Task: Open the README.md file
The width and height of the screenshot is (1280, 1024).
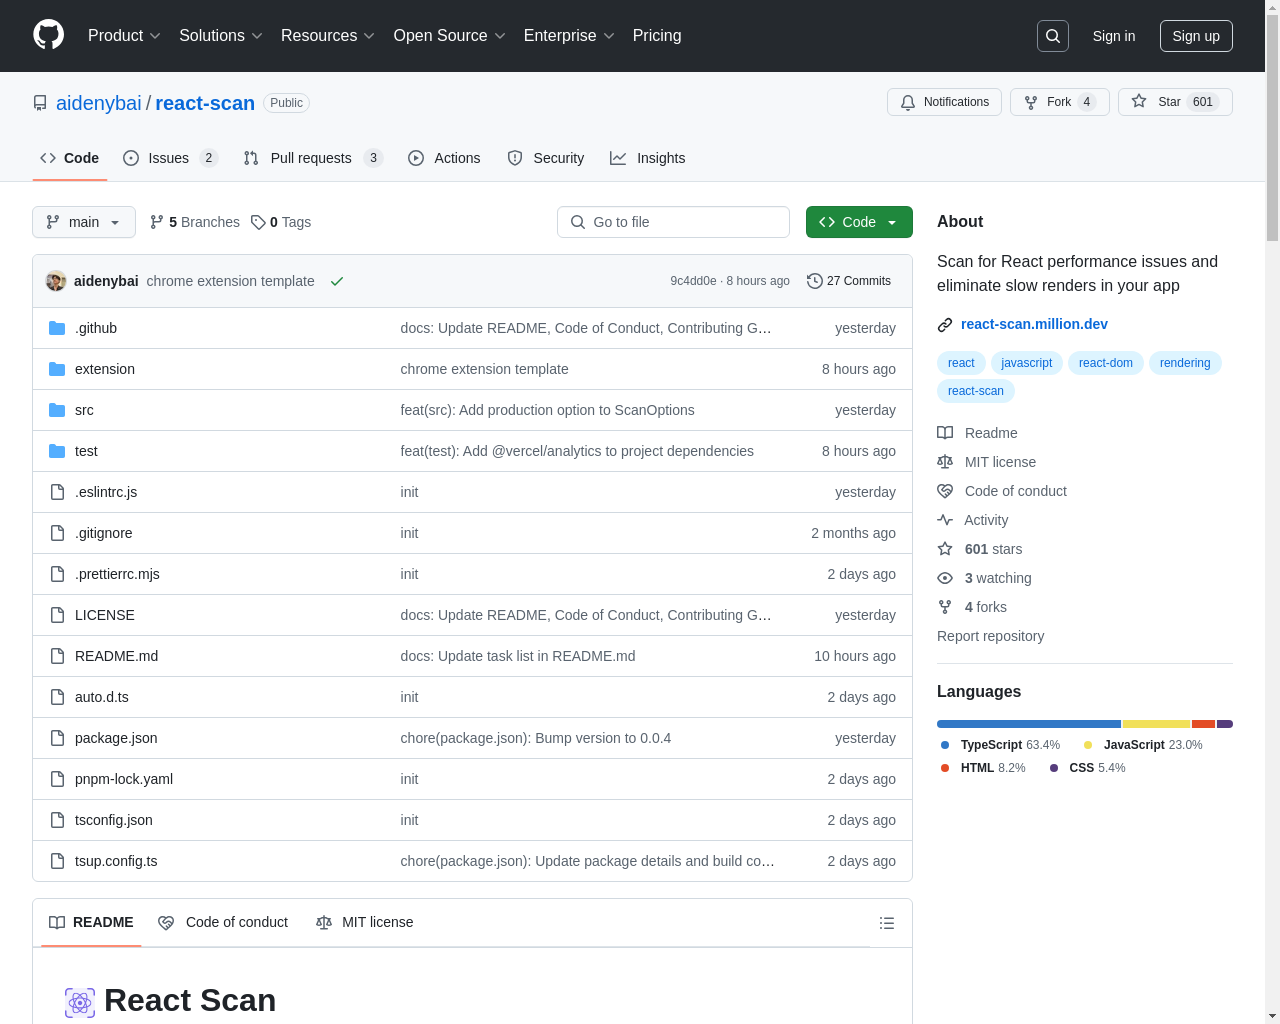Action: 116,656
